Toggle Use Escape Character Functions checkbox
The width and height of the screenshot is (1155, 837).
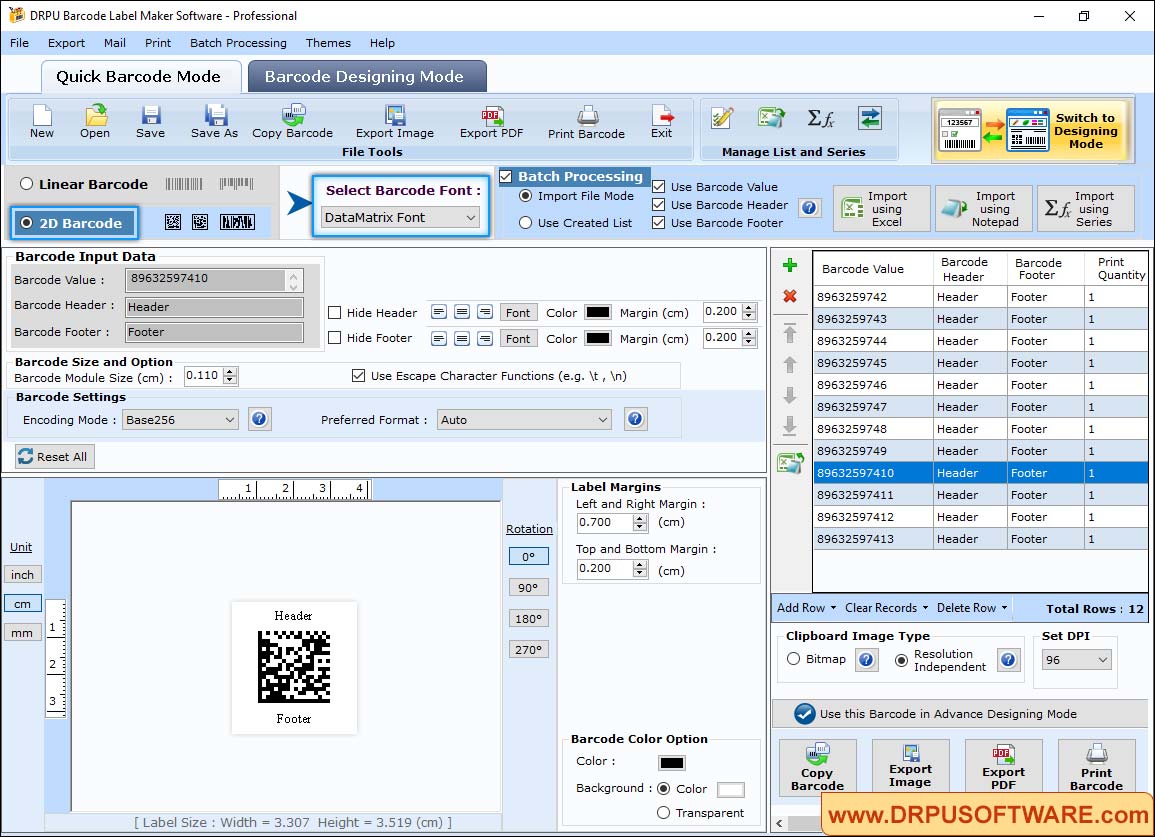[x=359, y=376]
